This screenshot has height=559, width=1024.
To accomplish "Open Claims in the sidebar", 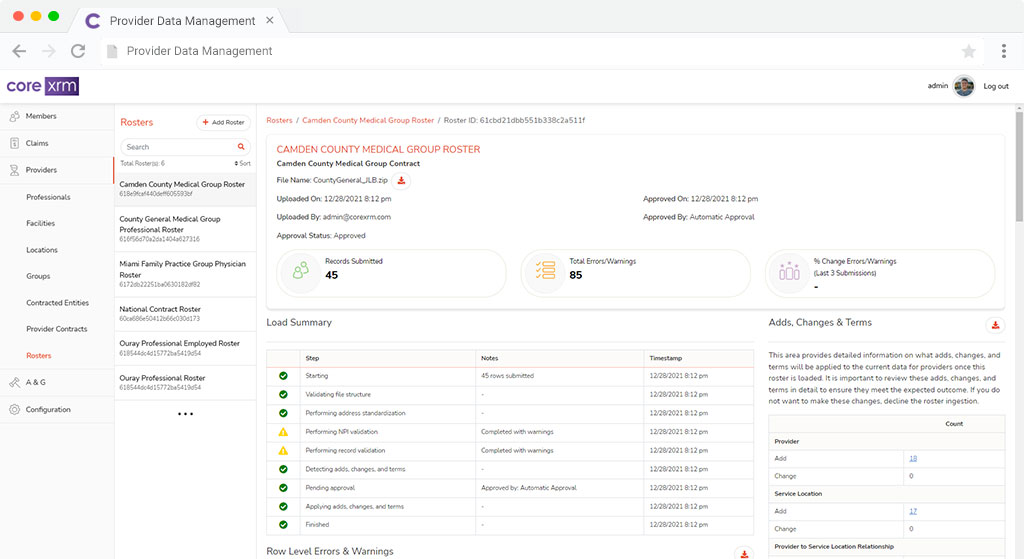I will 37,143.
